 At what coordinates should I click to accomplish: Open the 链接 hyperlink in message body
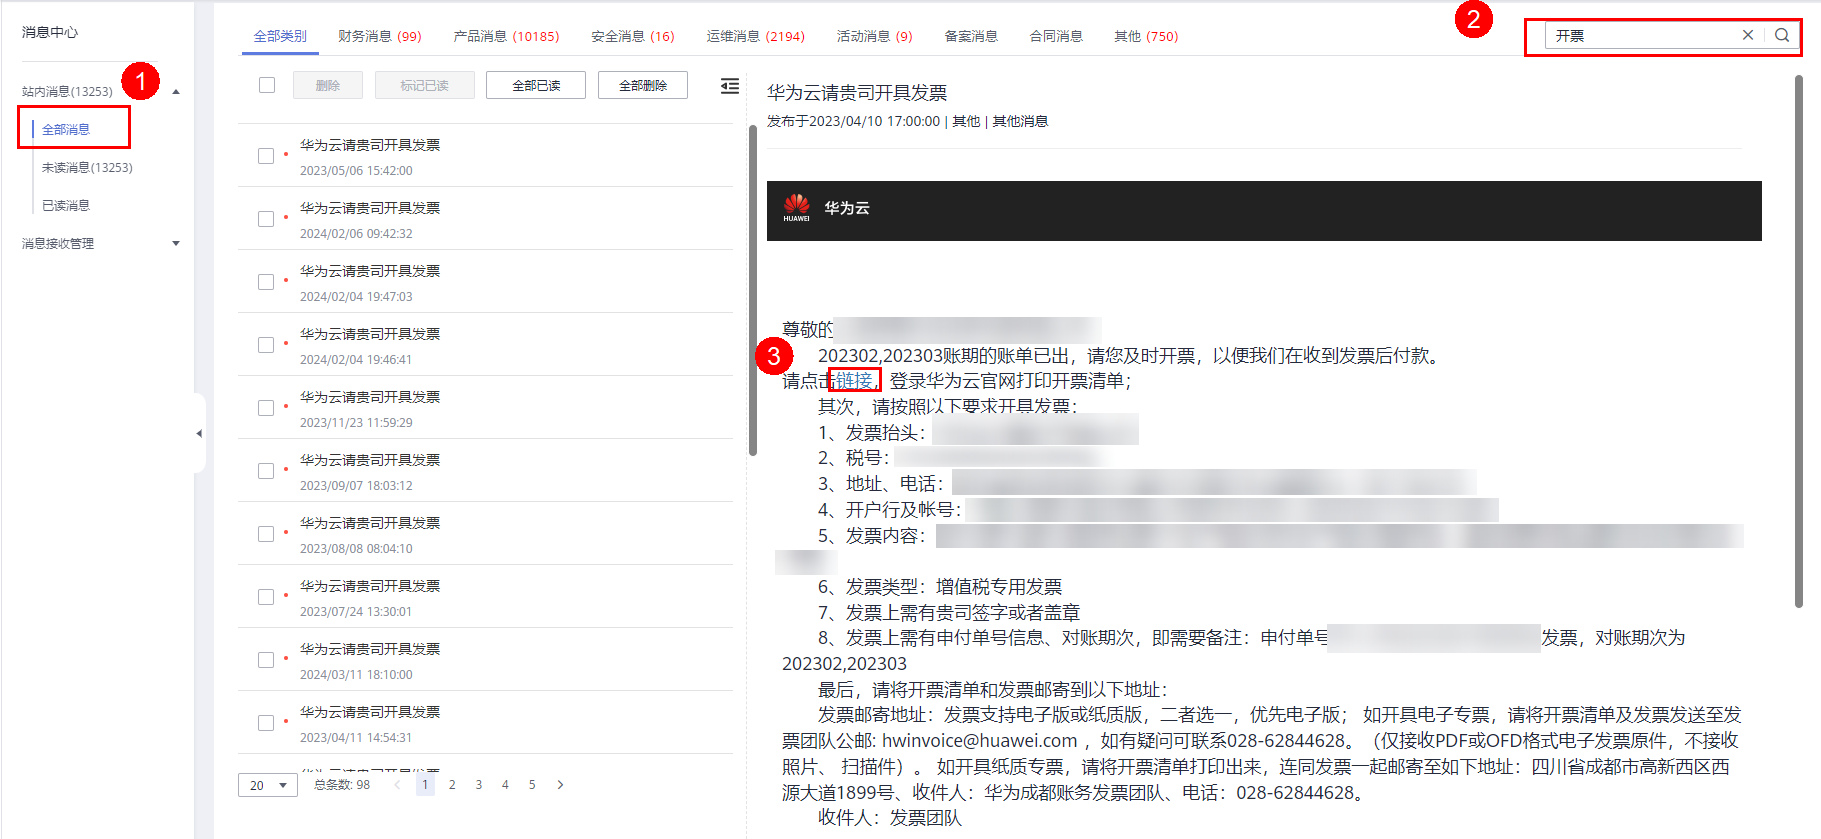[x=854, y=381]
